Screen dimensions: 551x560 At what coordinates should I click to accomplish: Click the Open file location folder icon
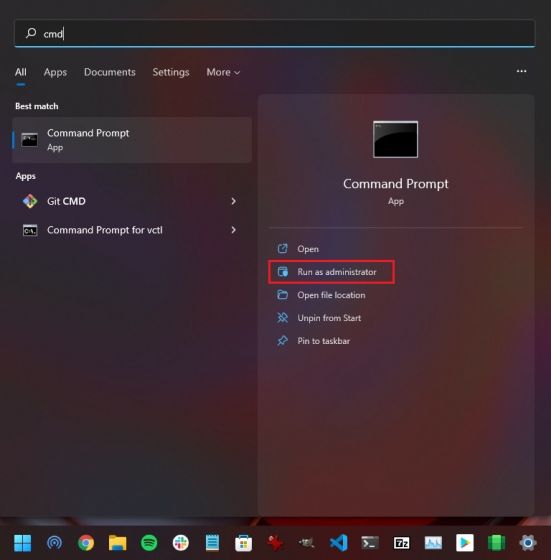[282, 295]
